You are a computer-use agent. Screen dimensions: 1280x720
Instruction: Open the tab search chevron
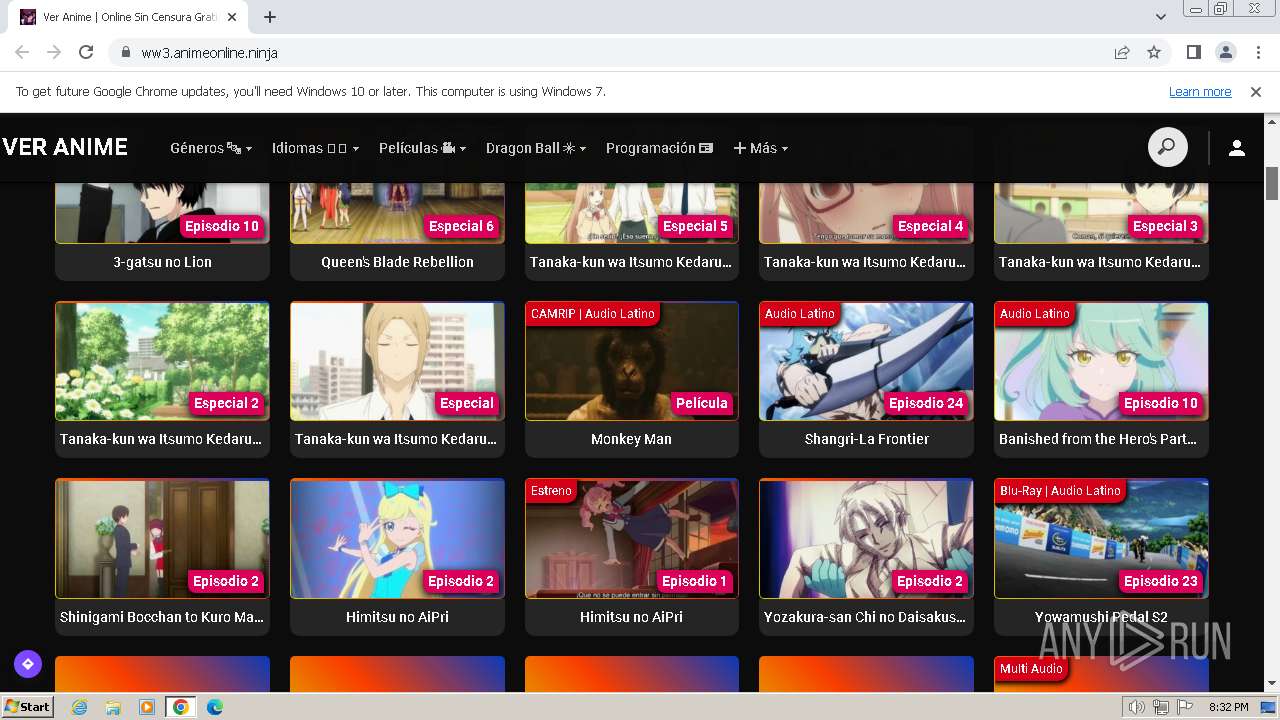1161,17
